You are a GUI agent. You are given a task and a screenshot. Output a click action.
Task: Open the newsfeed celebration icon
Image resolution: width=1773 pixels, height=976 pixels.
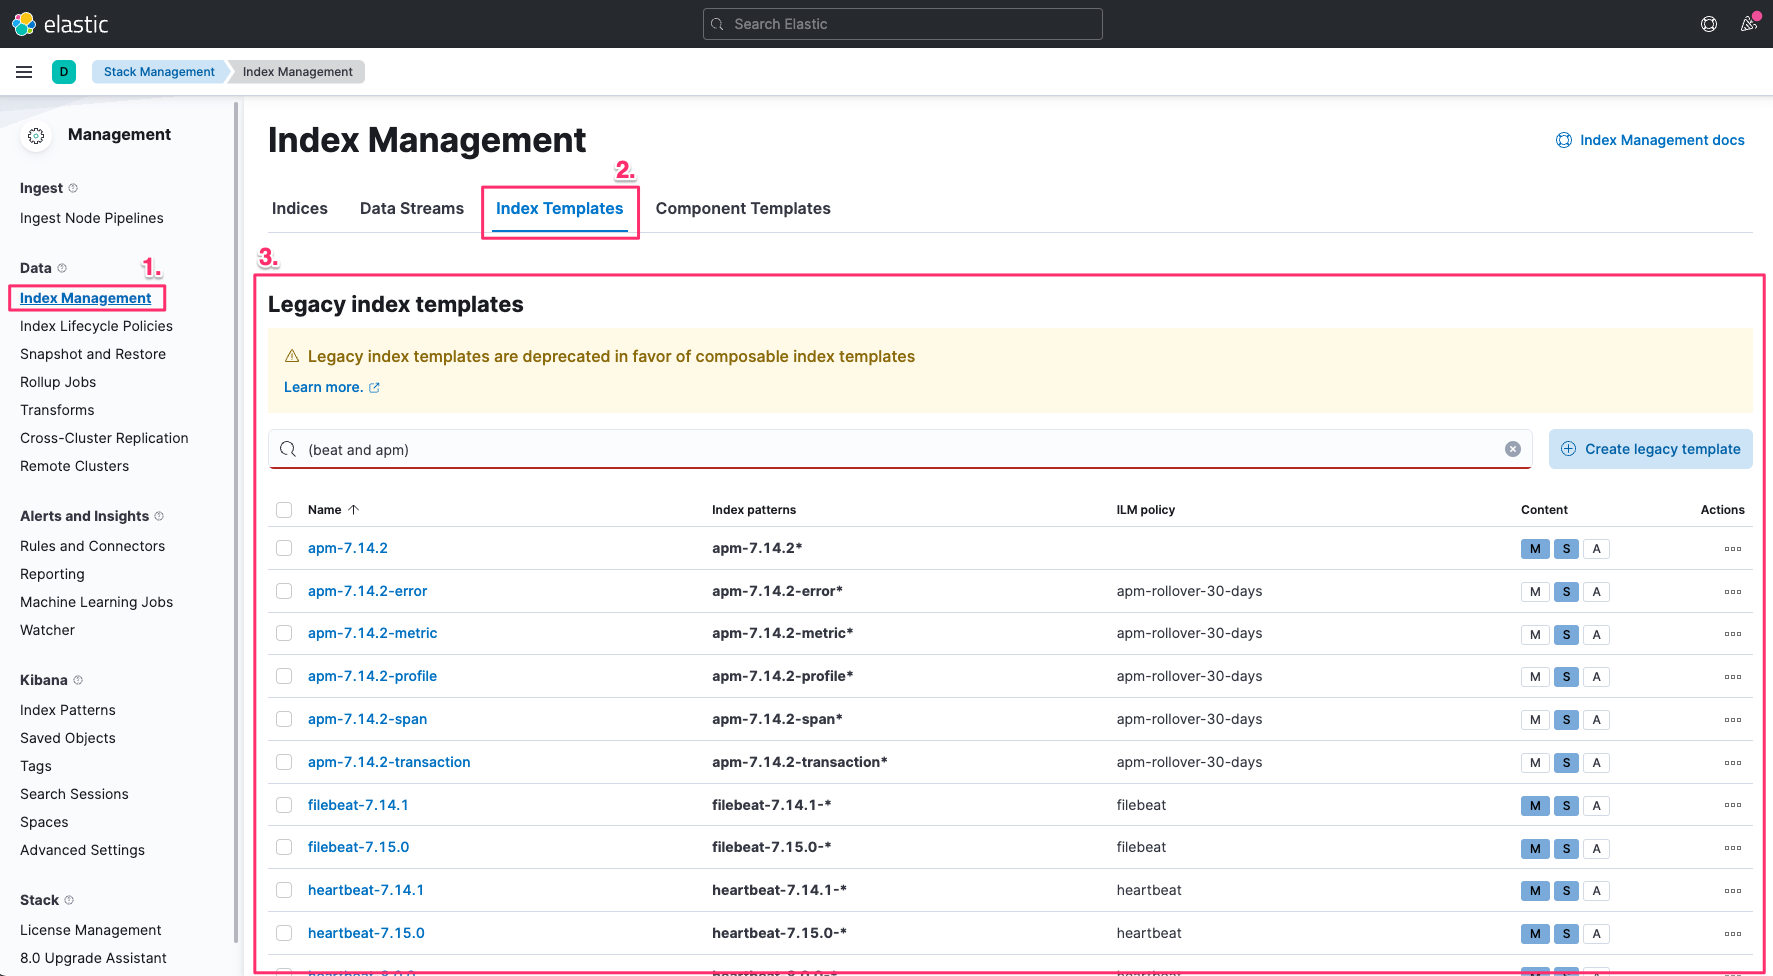coord(1748,24)
